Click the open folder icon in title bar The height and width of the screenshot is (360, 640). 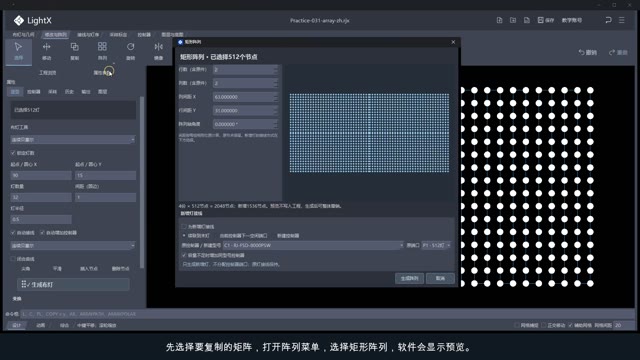(513, 20)
